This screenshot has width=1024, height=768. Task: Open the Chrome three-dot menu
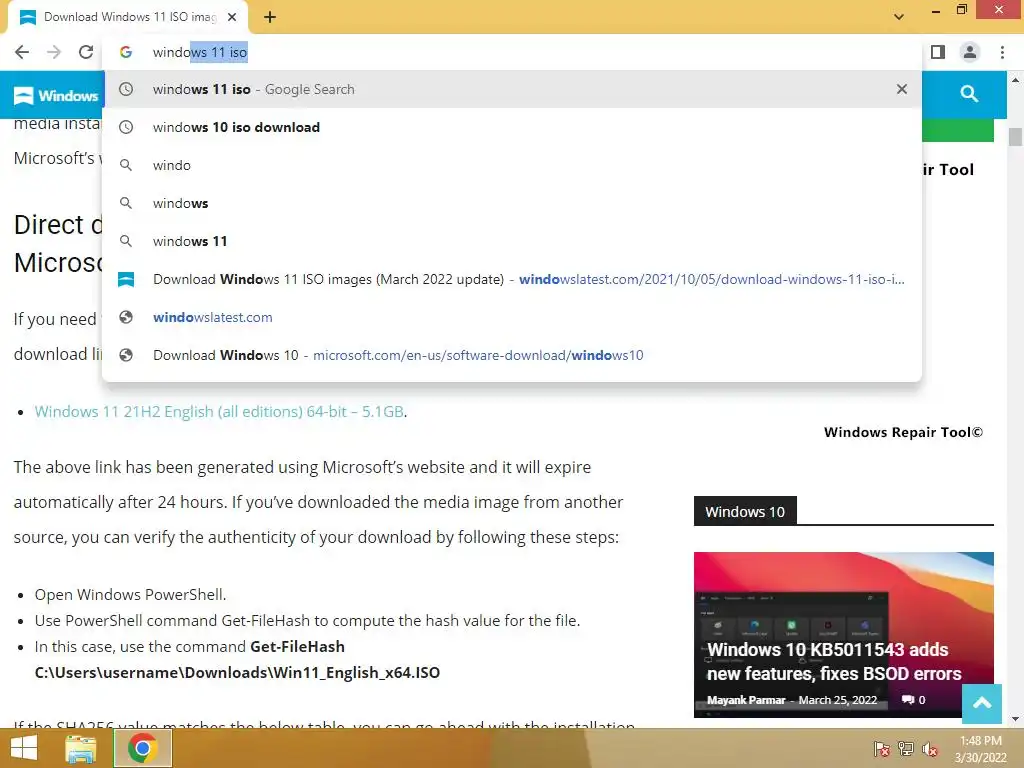[1002, 52]
